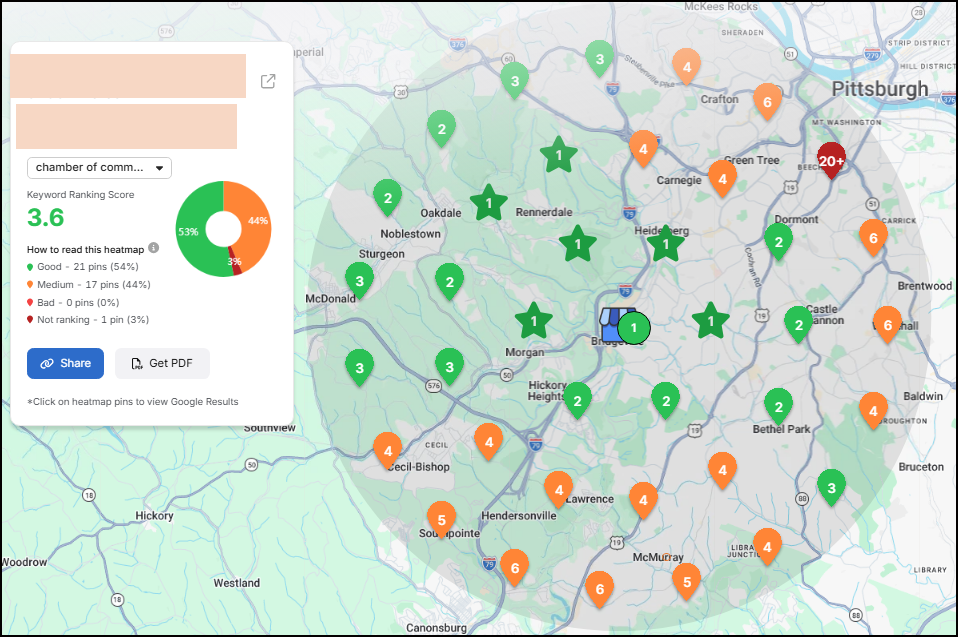This screenshot has width=958, height=637.
Task: Select the 'Bad - 0 pins (0%)' legend entry
Action: coord(73,302)
